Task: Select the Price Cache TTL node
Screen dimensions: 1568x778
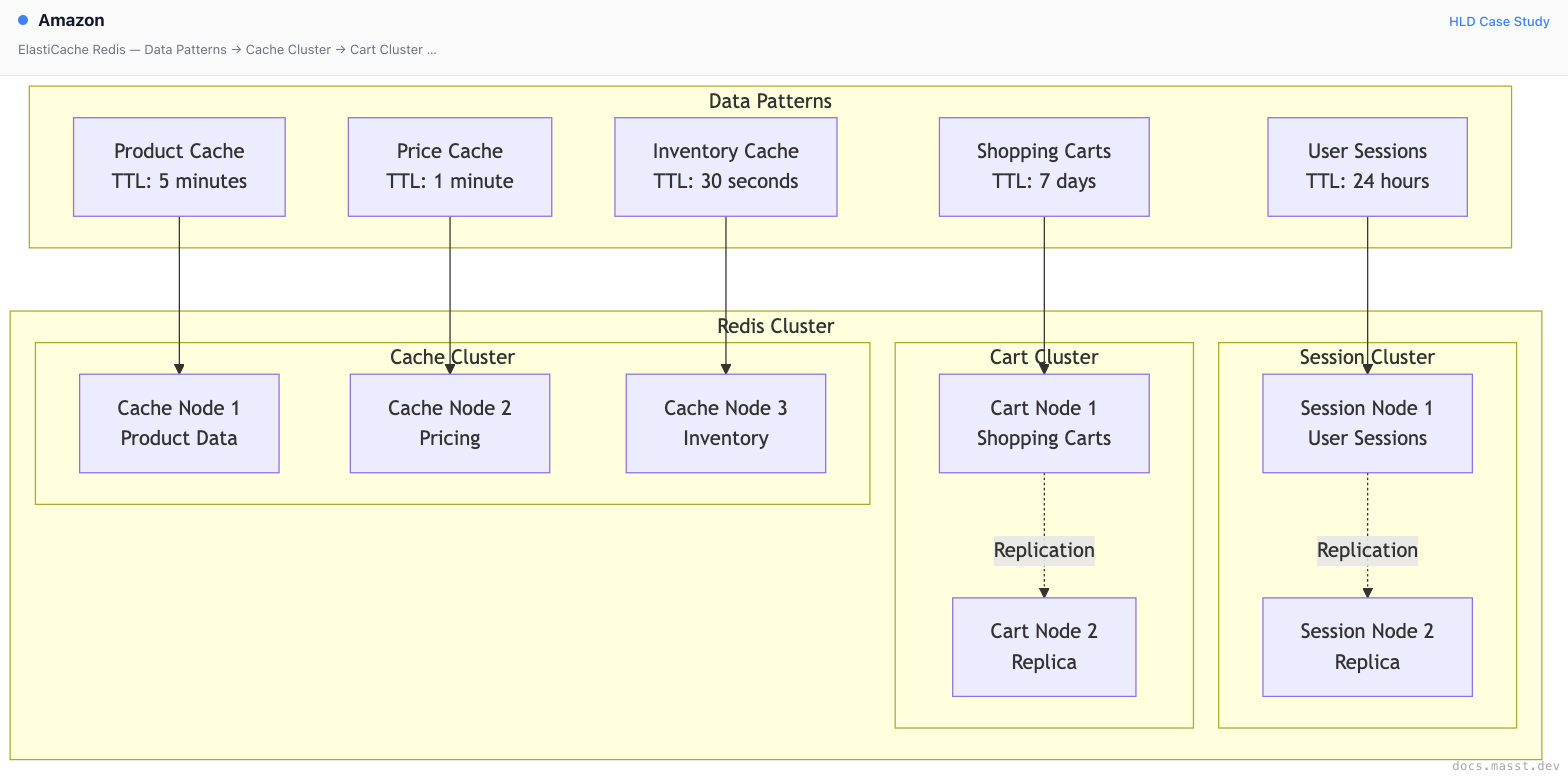Action: [x=450, y=167]
